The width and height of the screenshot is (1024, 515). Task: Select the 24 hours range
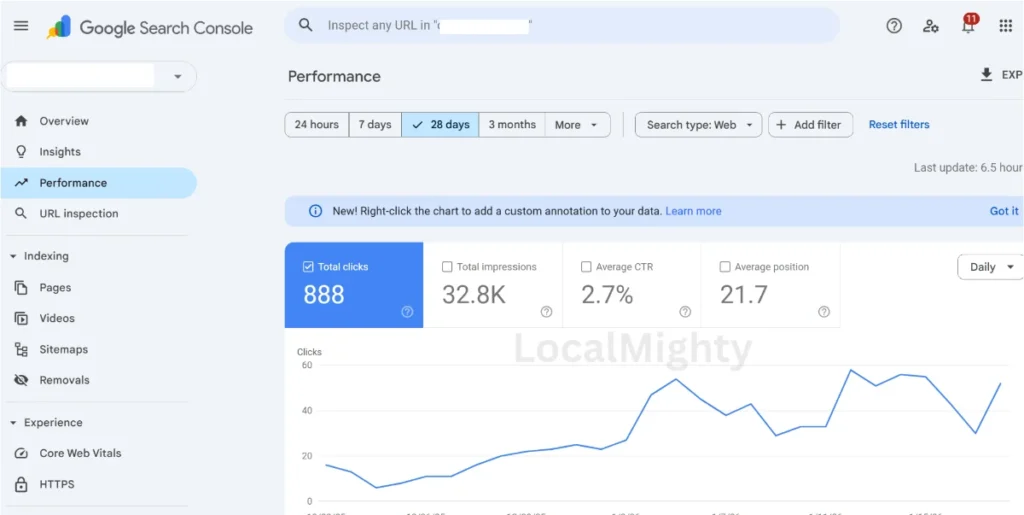click(317, 125)
